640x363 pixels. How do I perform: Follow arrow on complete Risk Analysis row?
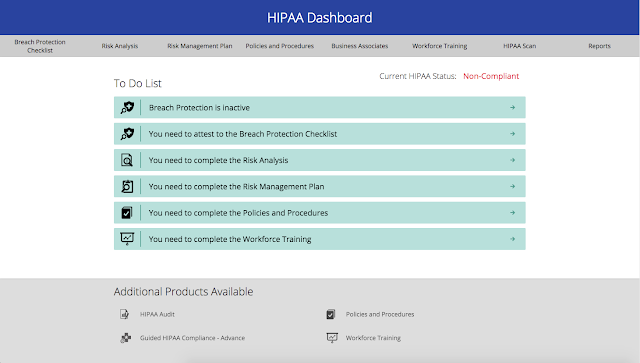(x=512, y=160)
